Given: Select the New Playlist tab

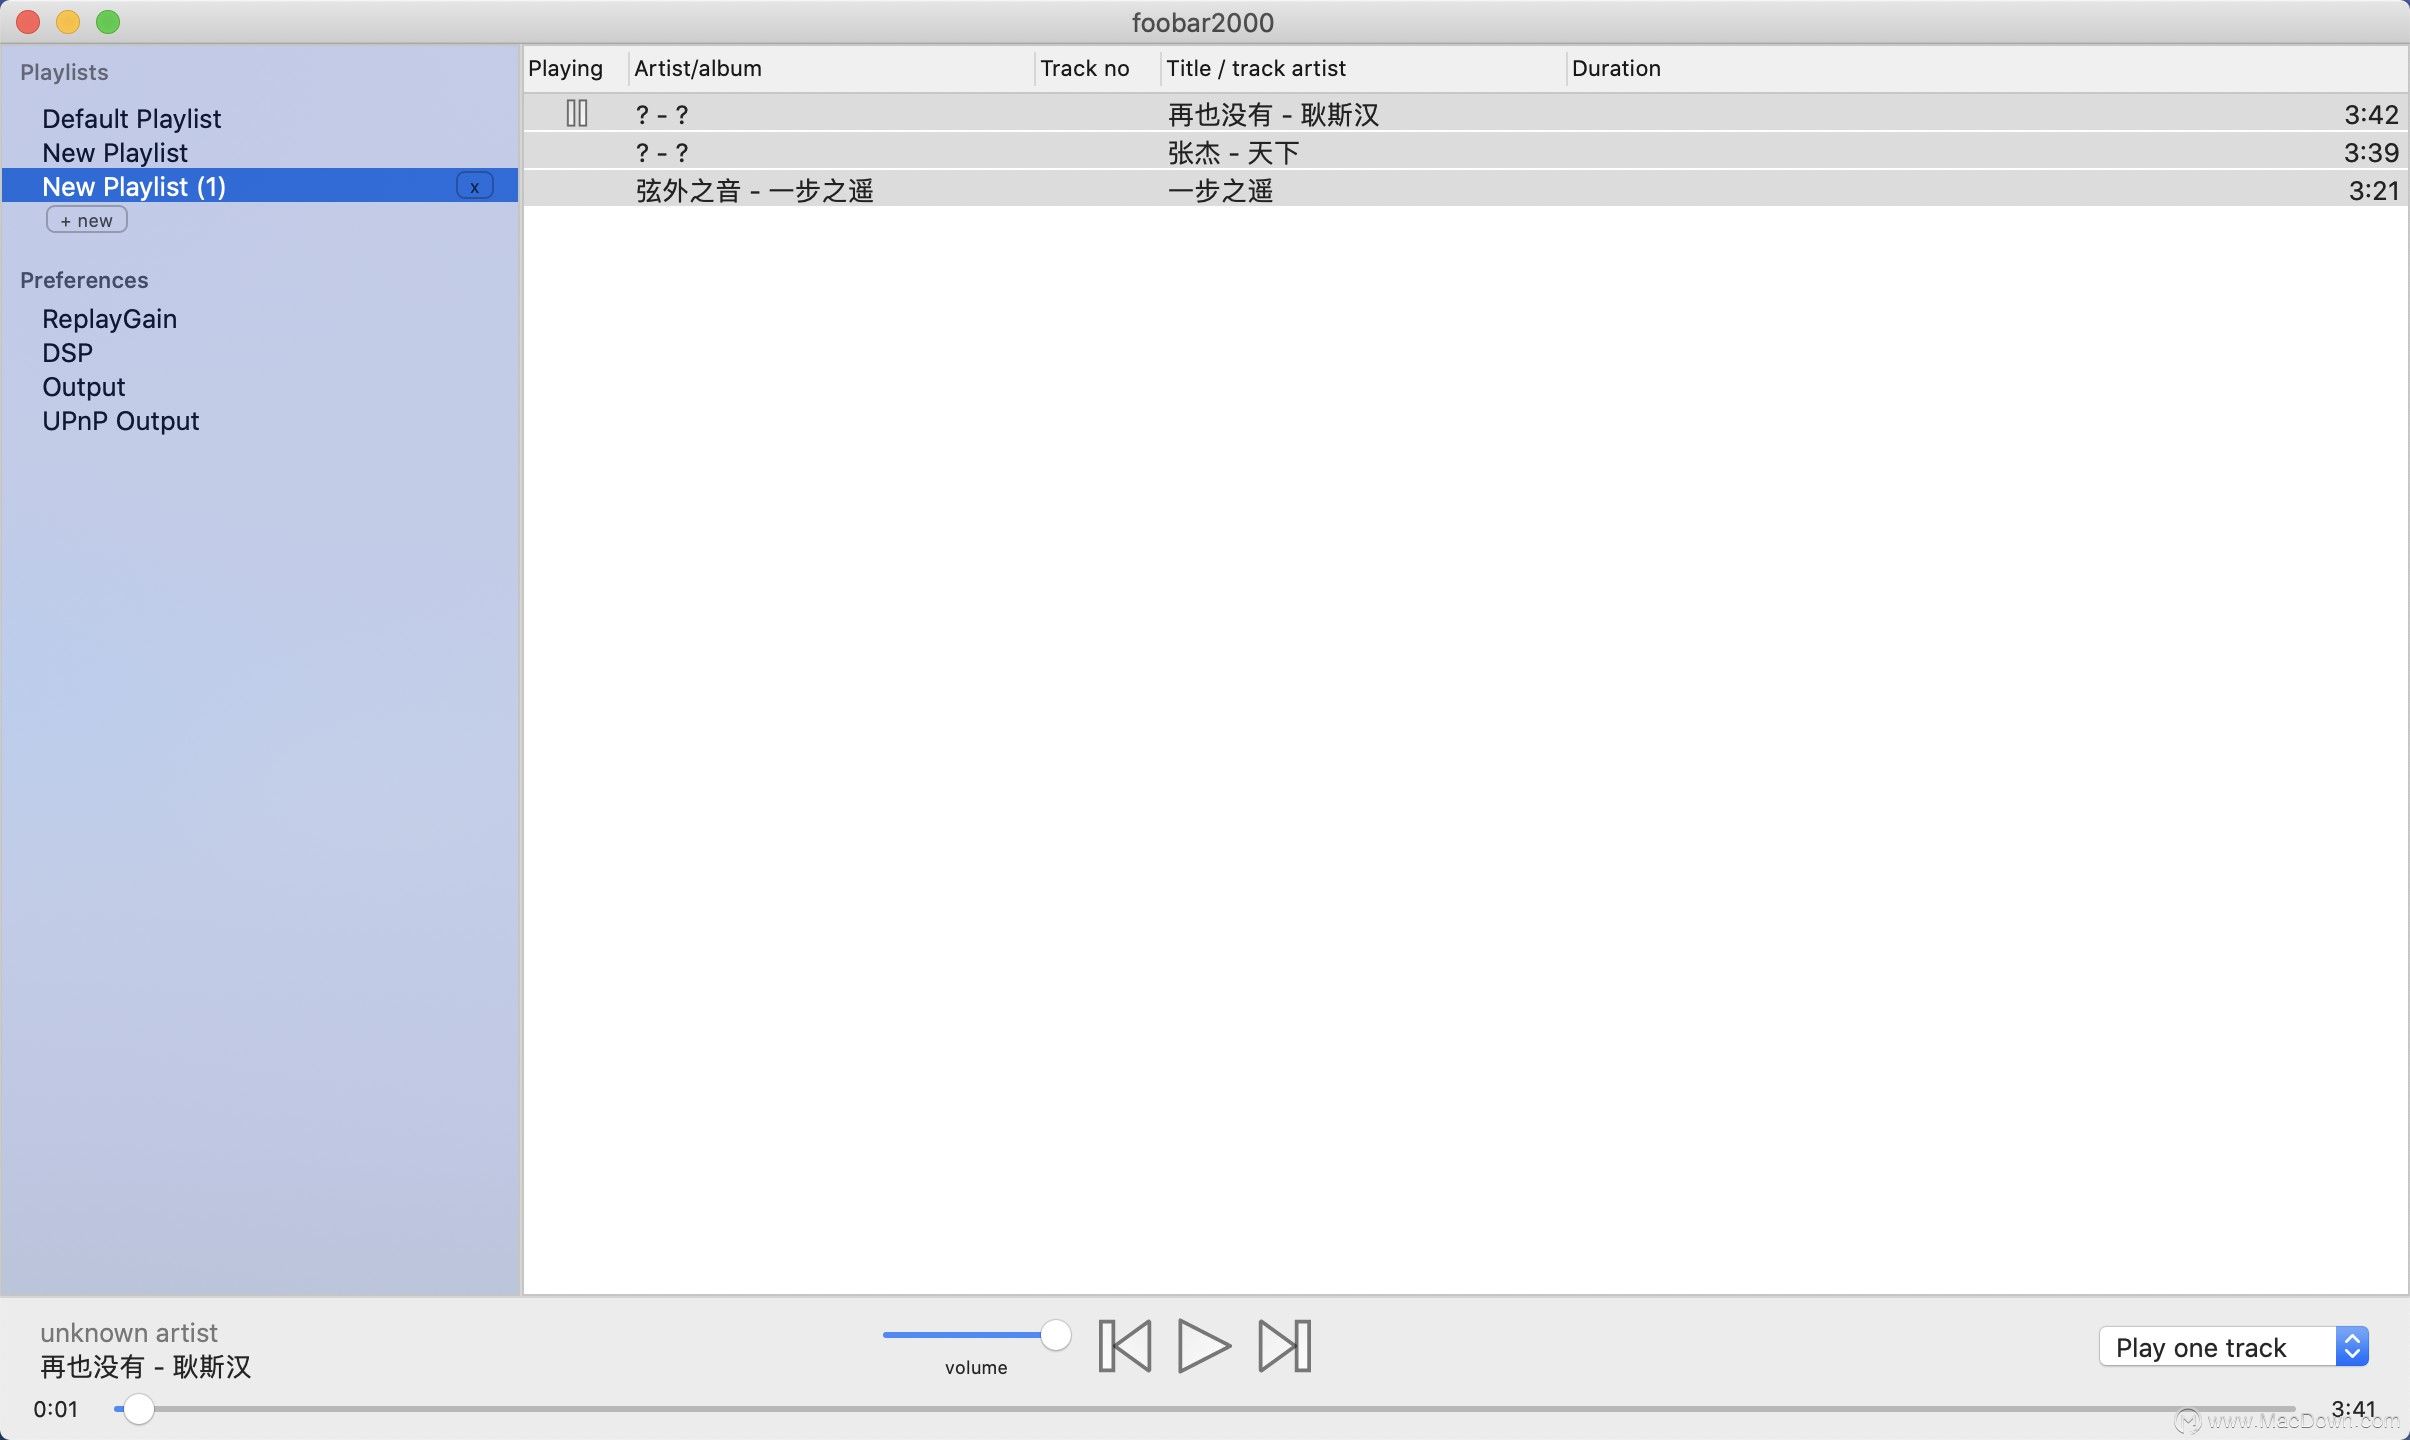Looking at the screenshot, I should click(114, 152).
